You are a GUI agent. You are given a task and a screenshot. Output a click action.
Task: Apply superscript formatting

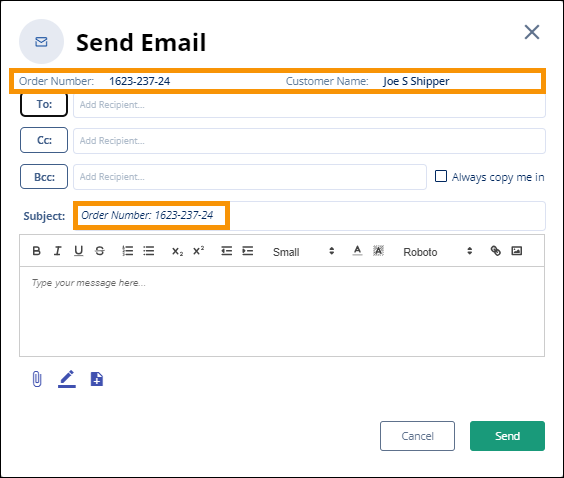tap(199, 251)
